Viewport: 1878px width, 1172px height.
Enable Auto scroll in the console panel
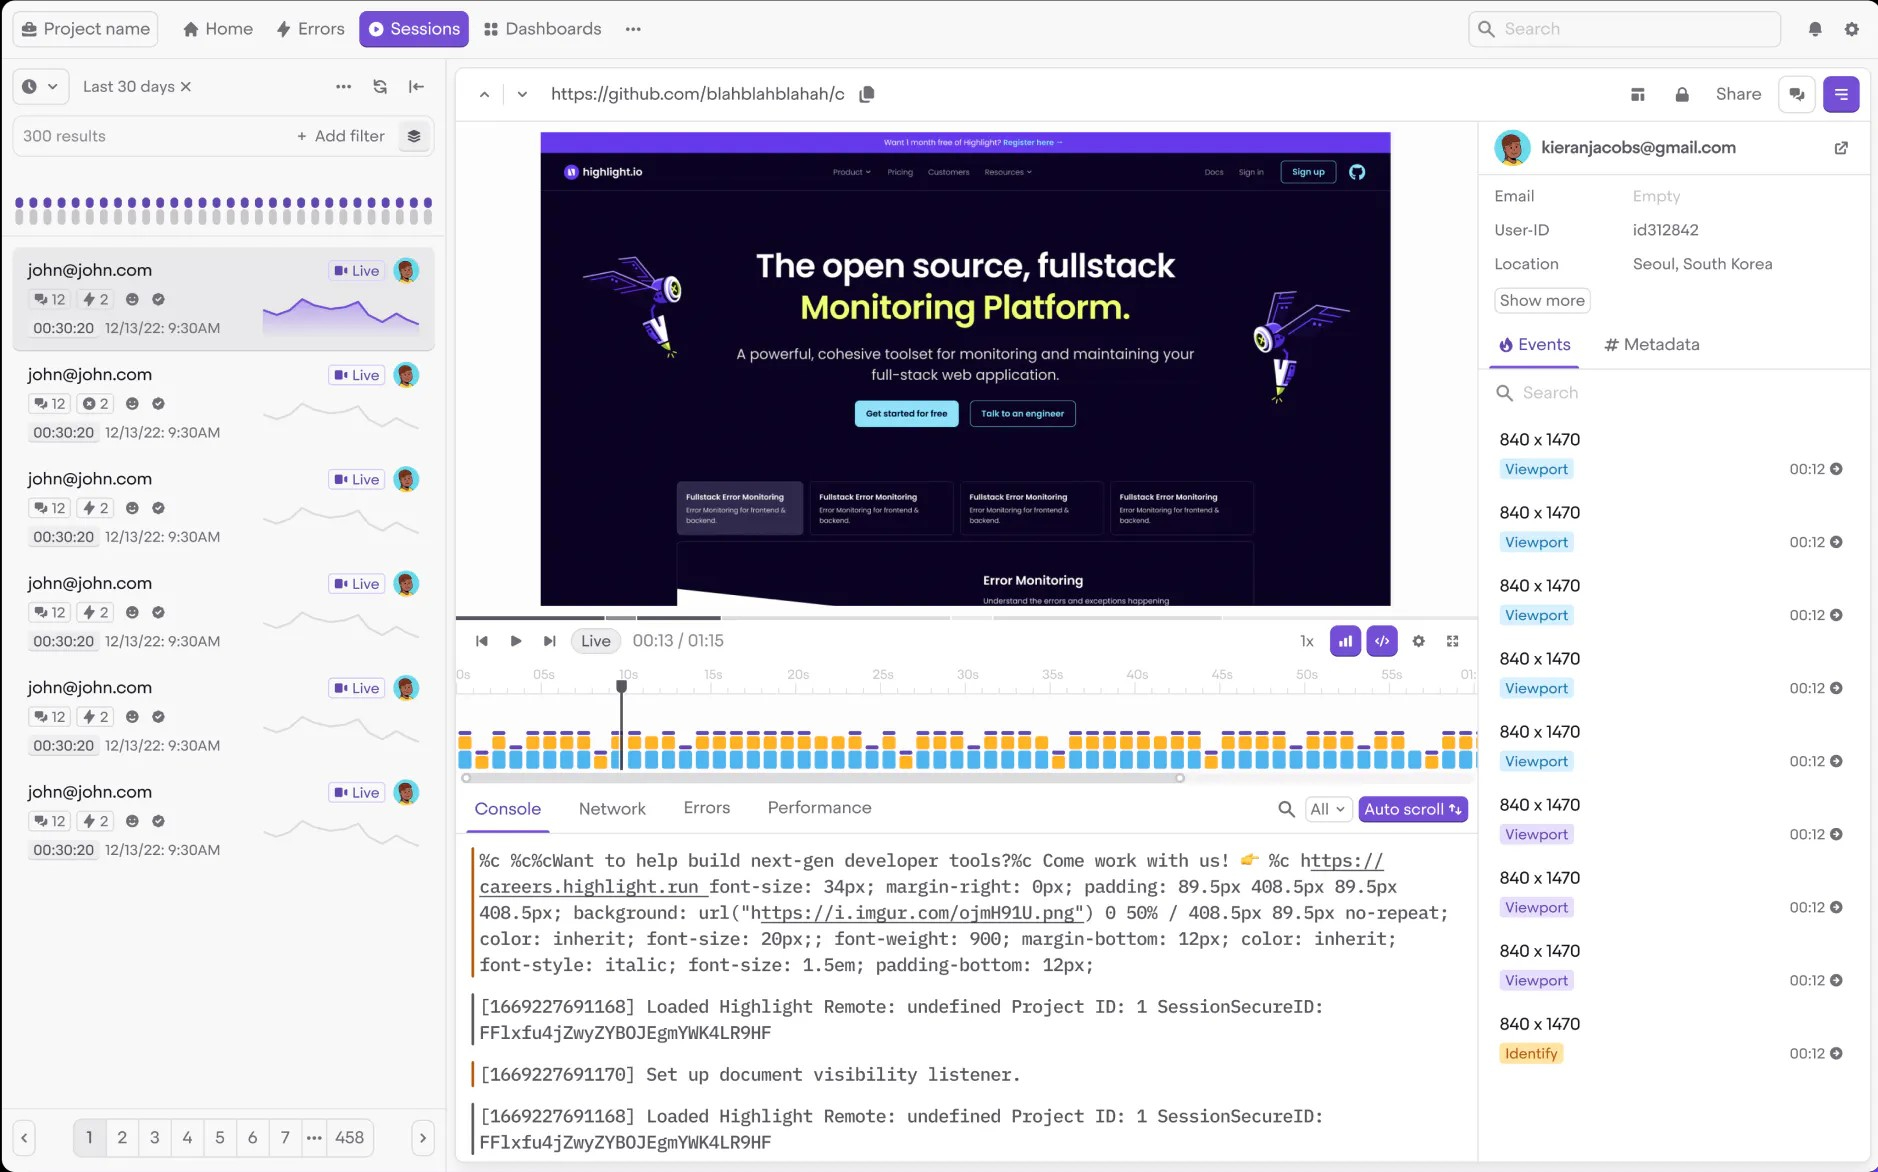tap(1412, 809)
